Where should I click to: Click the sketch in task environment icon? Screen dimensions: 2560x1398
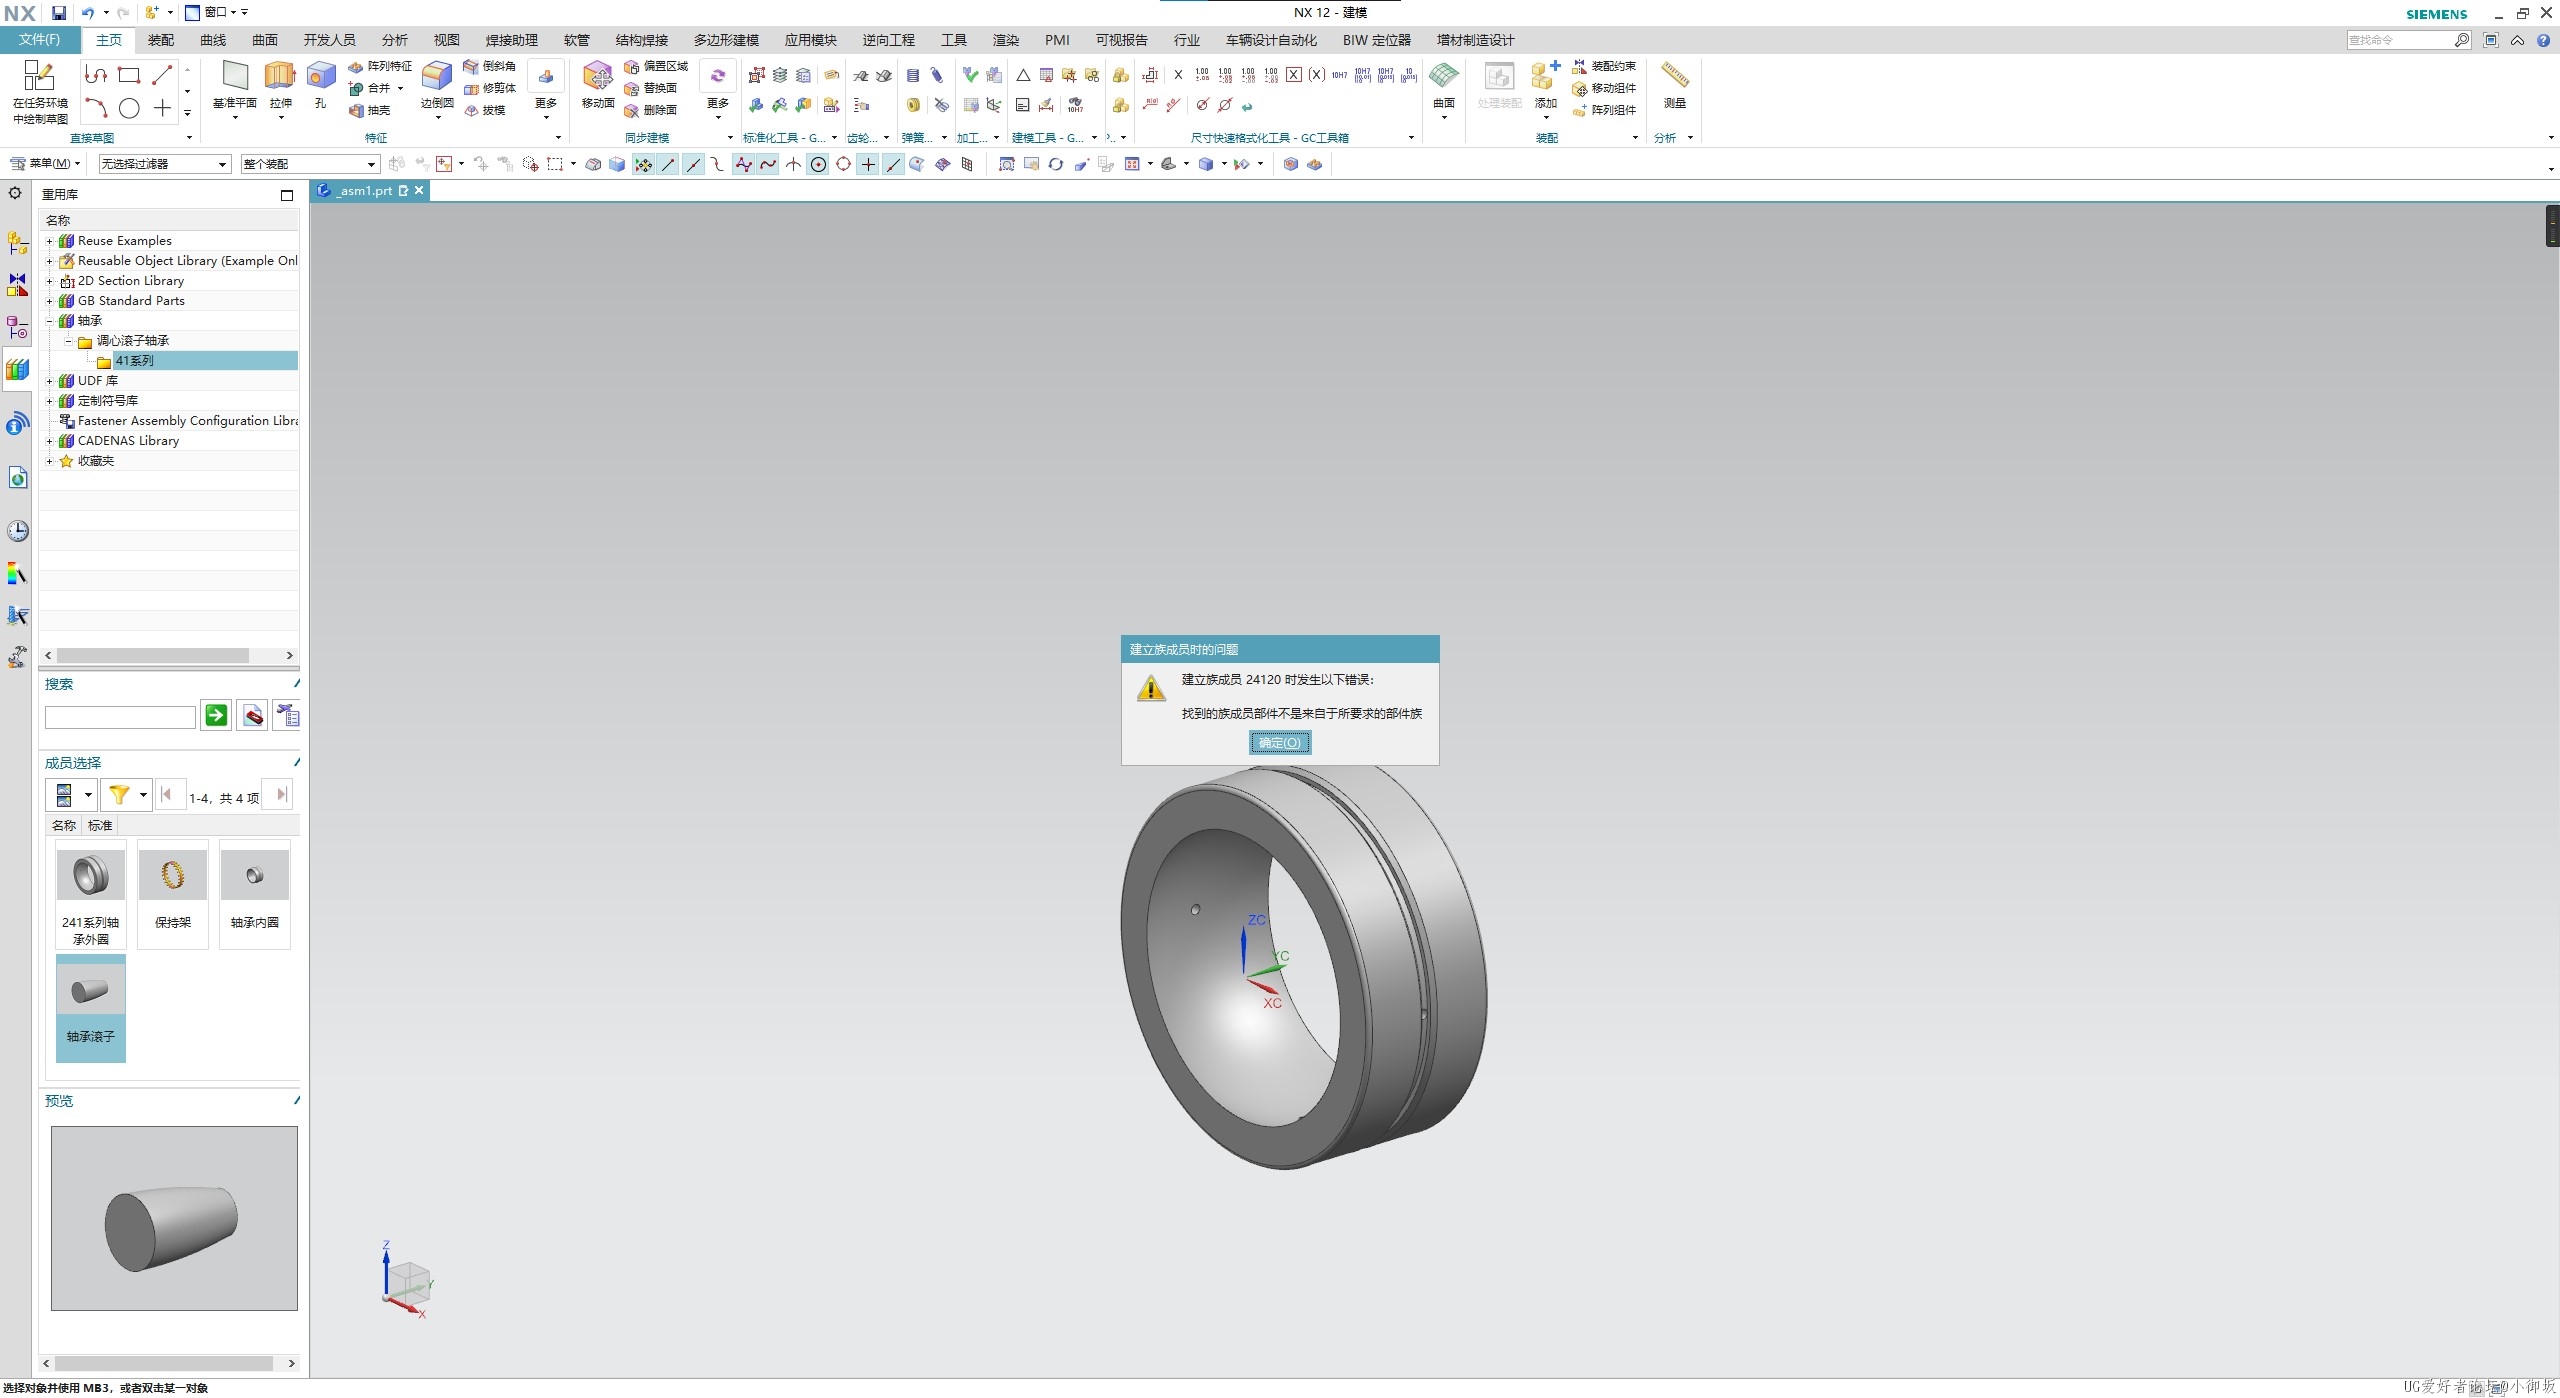pyautogui.click(x=39, y=76)
